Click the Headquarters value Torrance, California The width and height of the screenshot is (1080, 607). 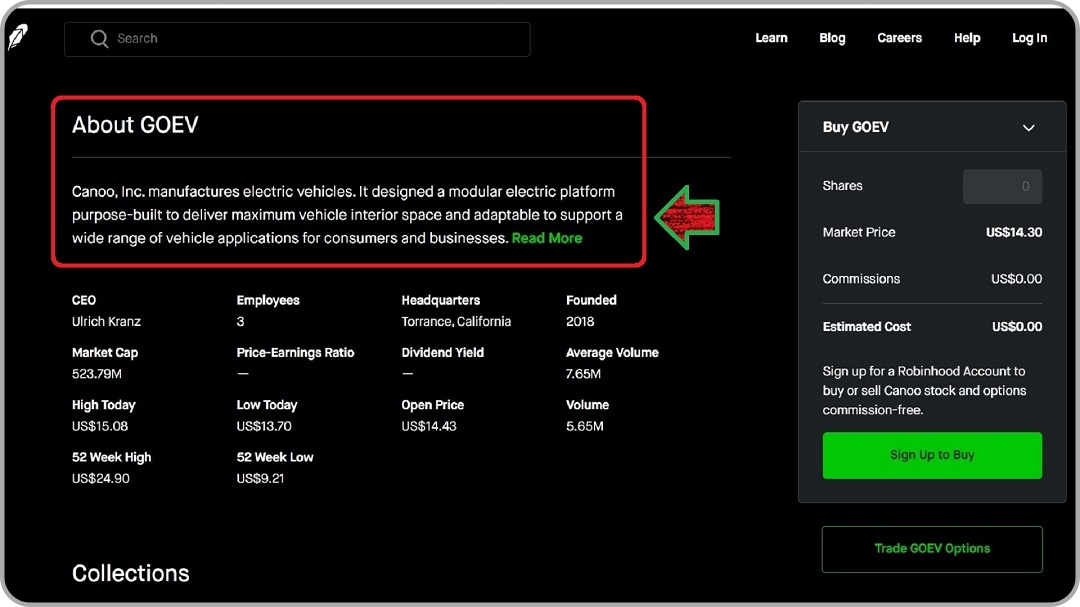click(456, 322)
